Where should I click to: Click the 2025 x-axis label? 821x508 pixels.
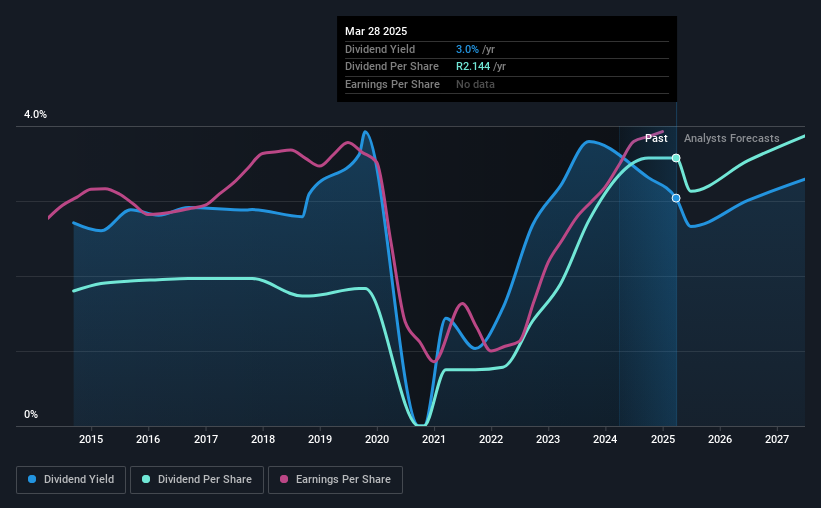[663, 439]
